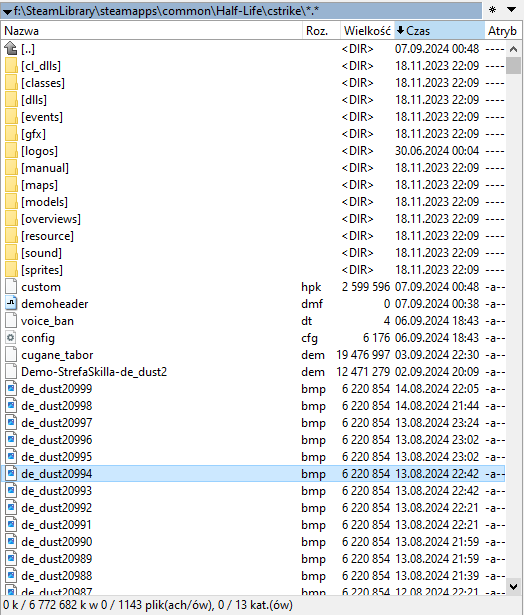Select the cl_dlls folder icon
This screenshot has width=524, height=615.
11,66
